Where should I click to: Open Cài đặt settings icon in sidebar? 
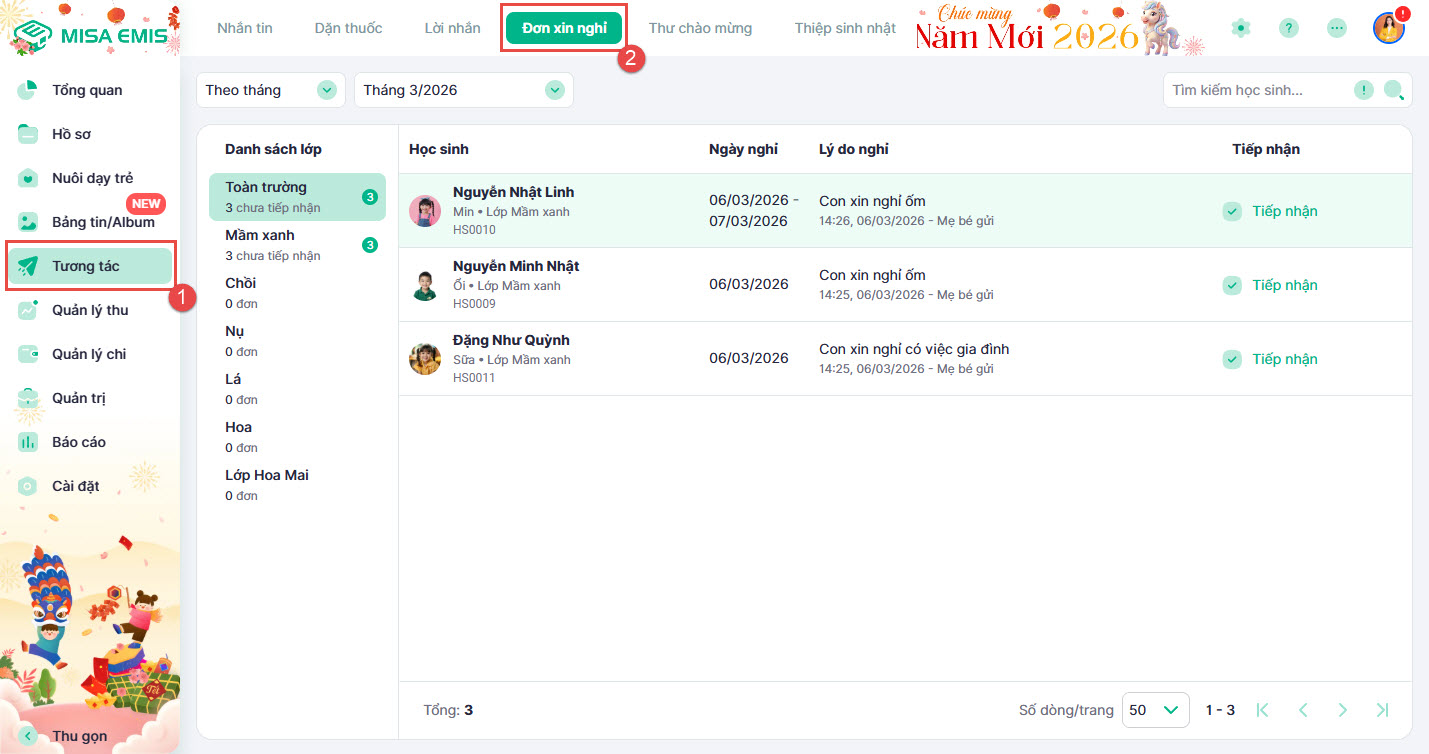click(29, 486)
